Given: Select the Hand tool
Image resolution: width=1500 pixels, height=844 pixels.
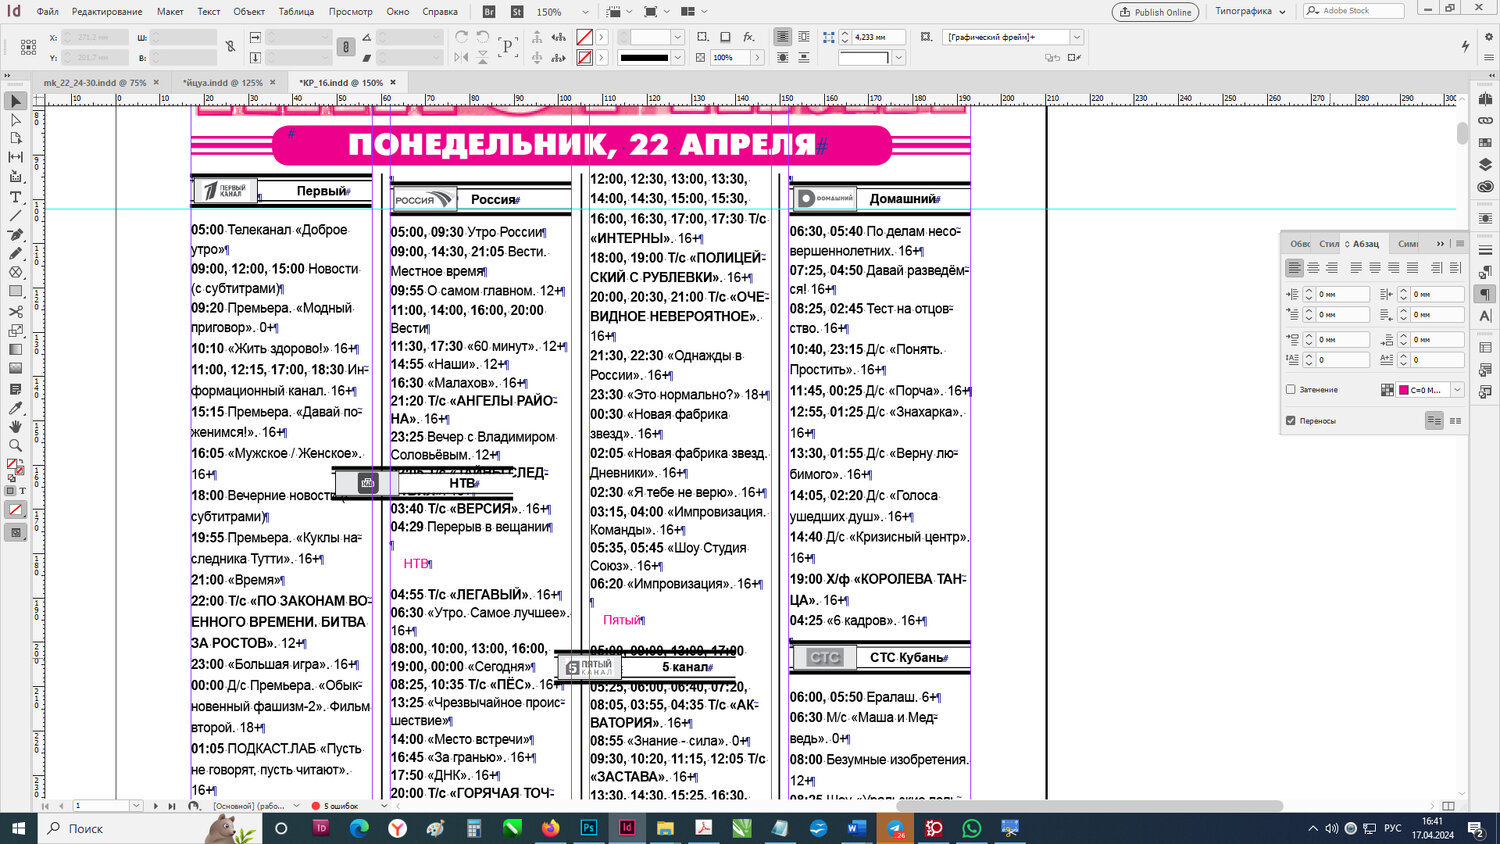Looking at the screenshot, I should 15,426.
